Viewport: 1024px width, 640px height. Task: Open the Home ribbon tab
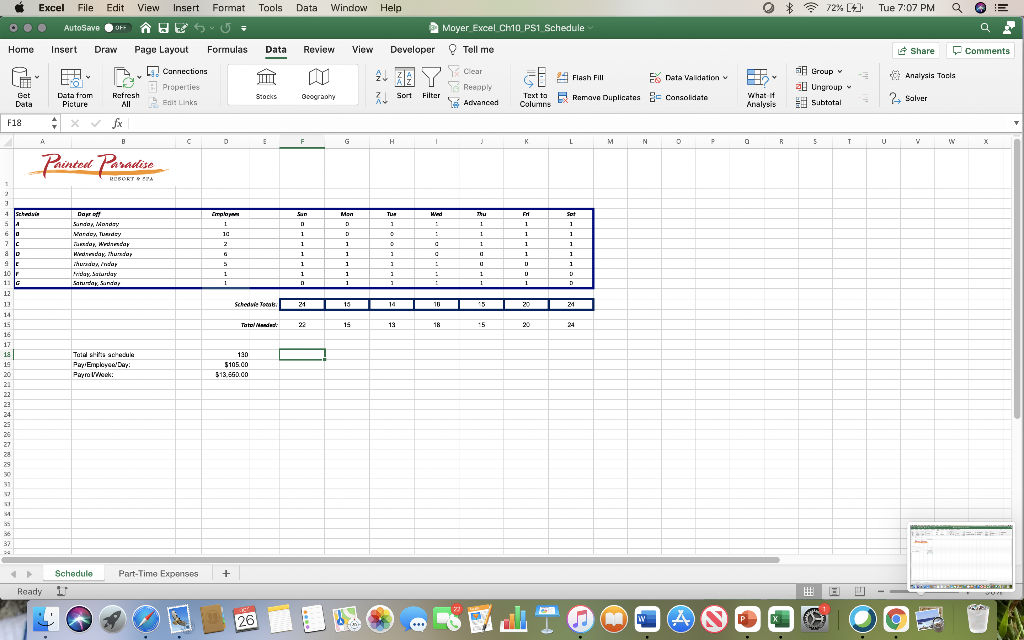click(21, 50)
